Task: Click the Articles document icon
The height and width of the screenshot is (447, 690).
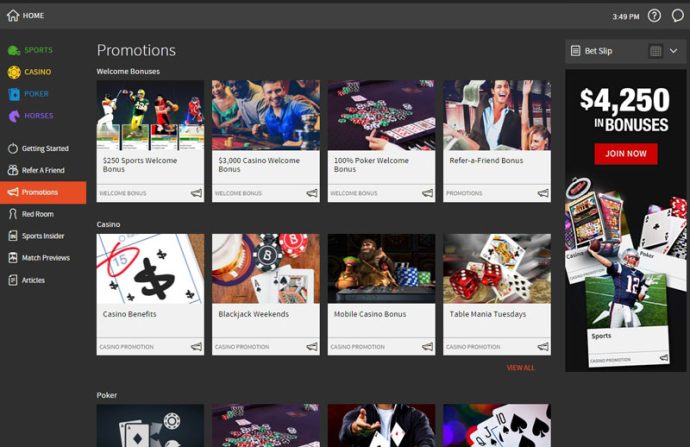Action: point(13,280)
